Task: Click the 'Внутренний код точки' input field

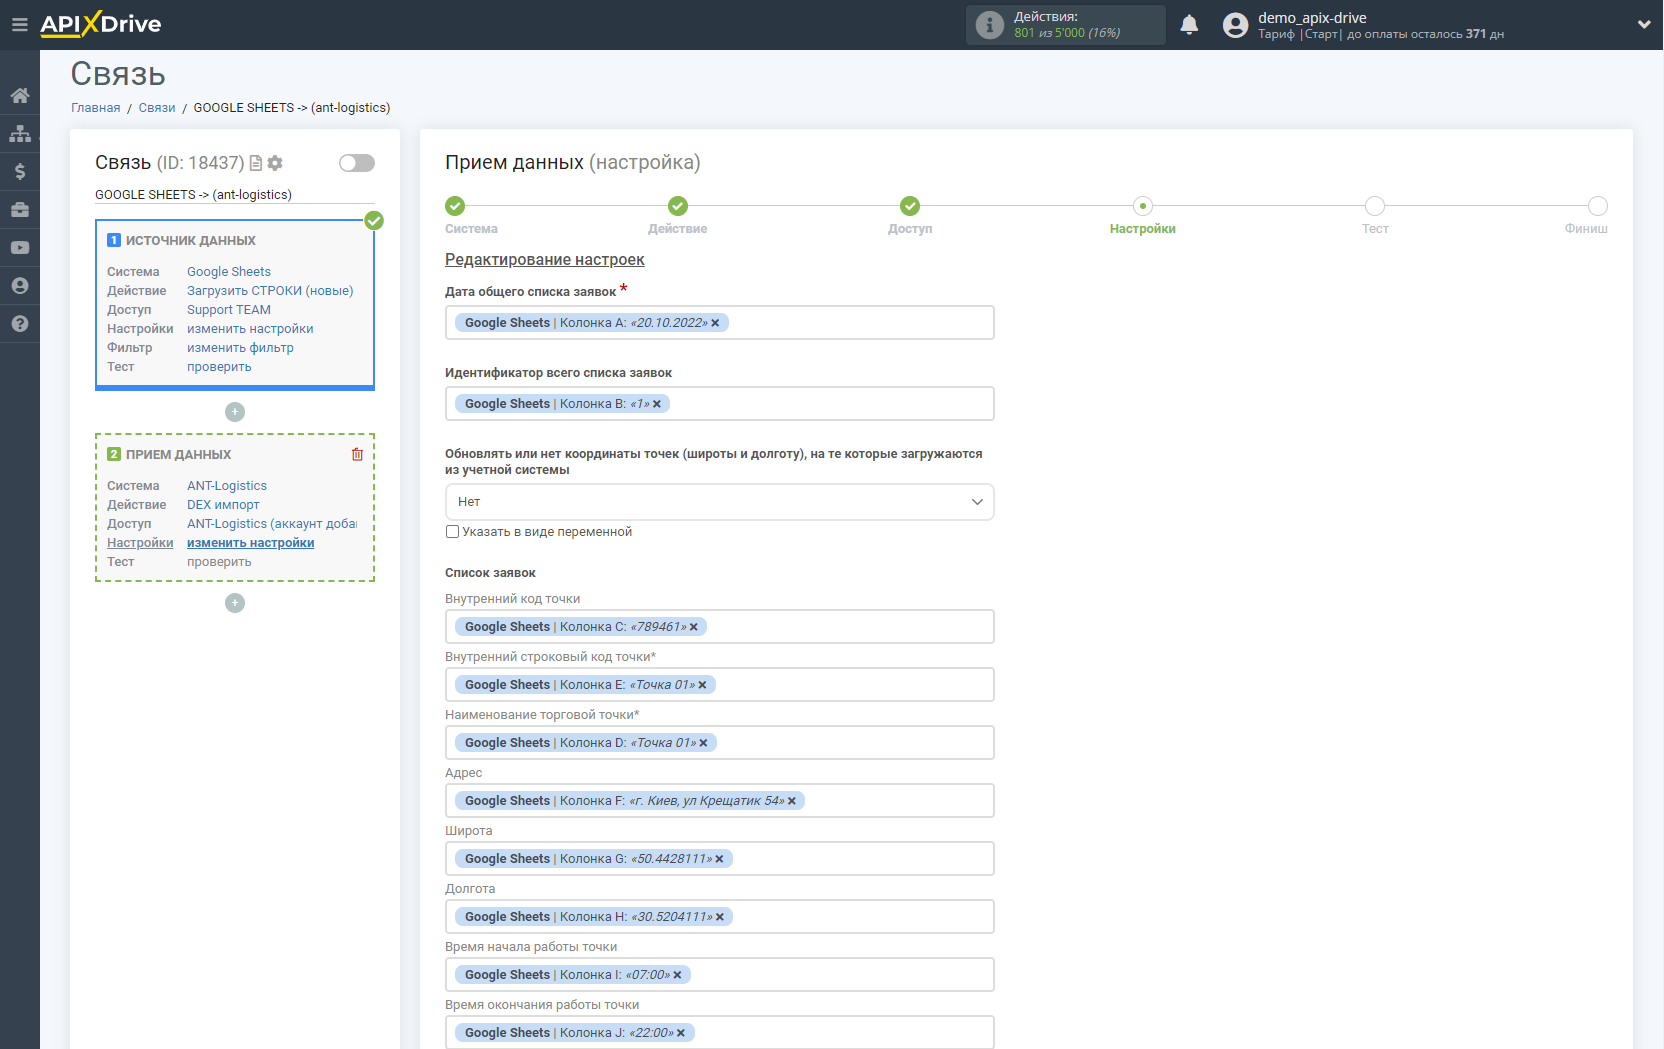Action: 719,627
